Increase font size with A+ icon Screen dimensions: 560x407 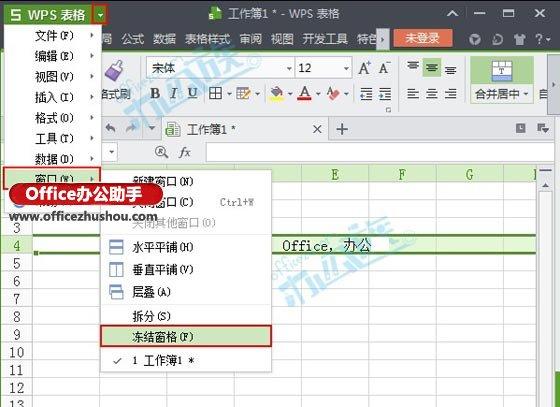[x=365, y=68]
